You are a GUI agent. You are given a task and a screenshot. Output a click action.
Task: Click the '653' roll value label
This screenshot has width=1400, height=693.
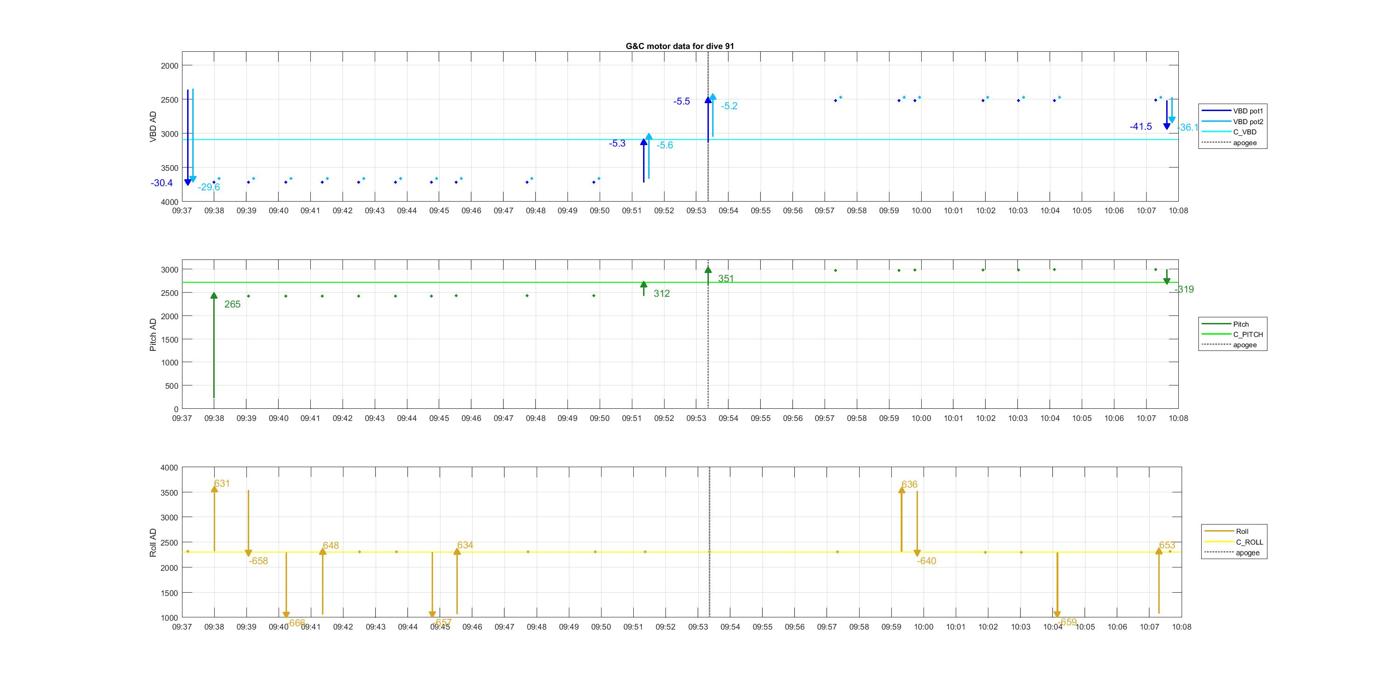(1167, 546)
